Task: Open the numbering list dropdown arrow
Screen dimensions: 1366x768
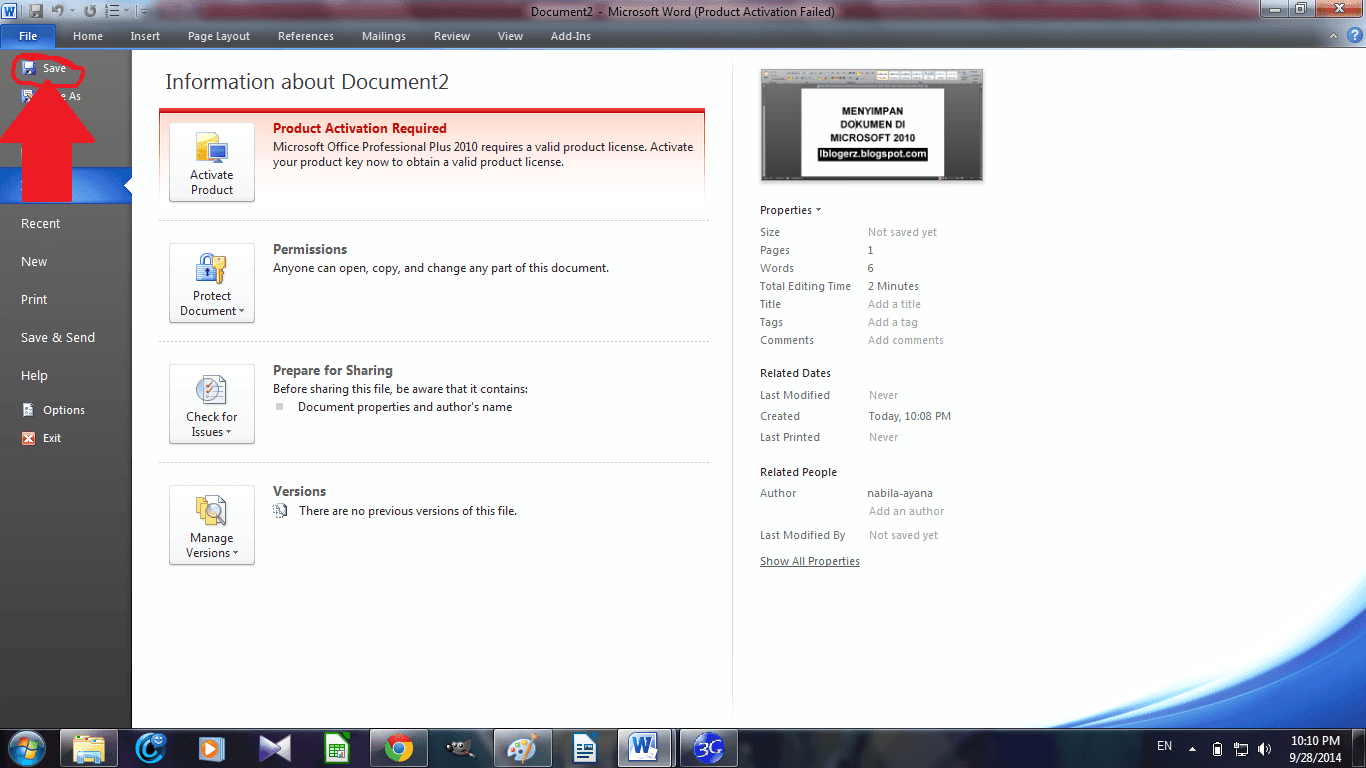Action: coord(127,12)
